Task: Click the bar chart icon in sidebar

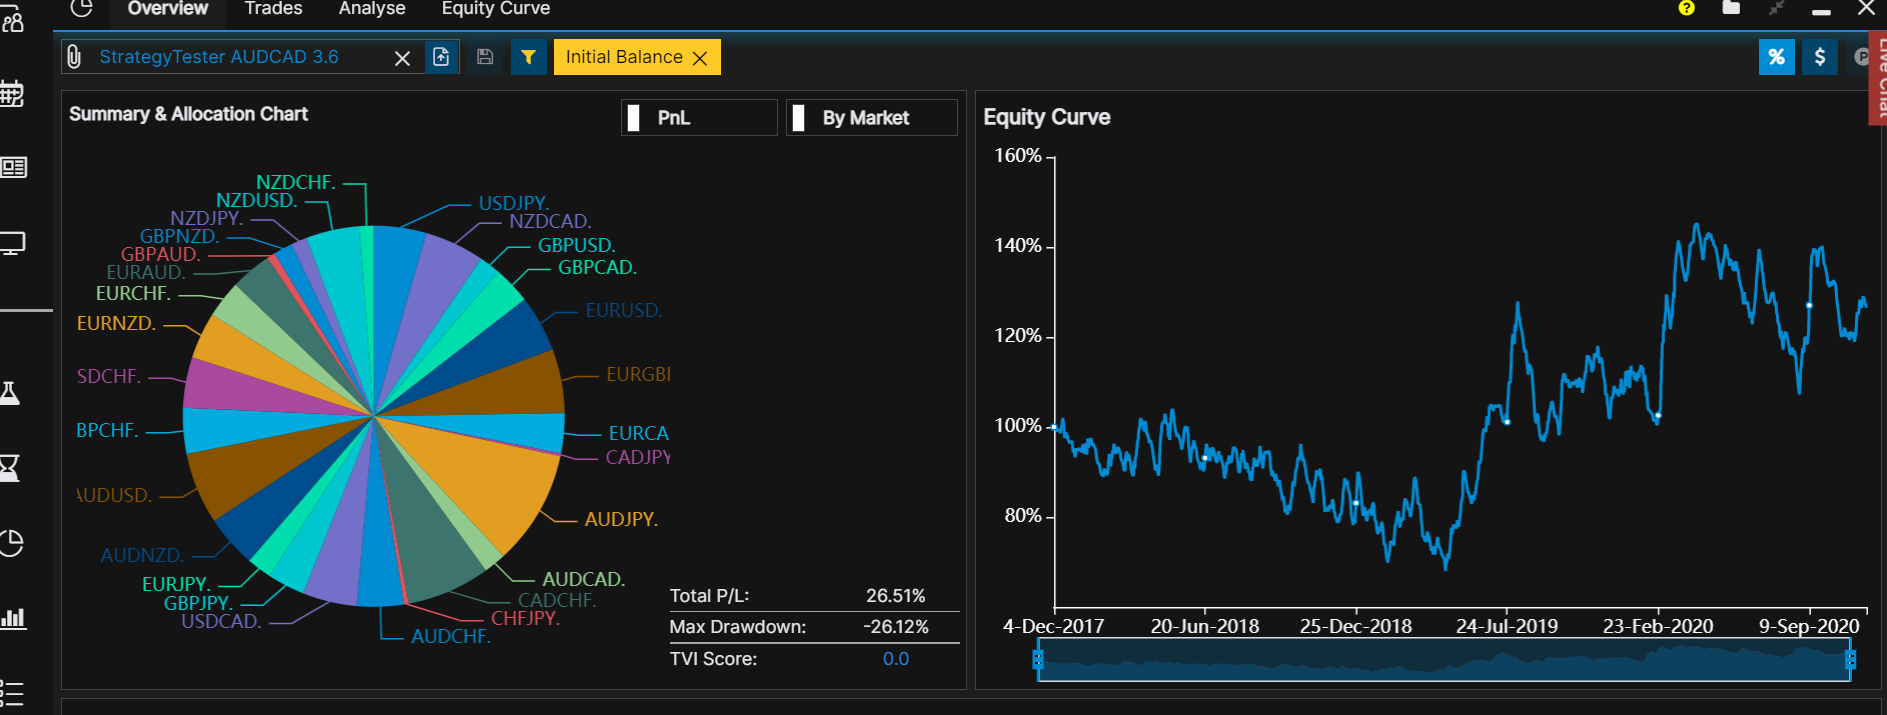Action: 13,617
